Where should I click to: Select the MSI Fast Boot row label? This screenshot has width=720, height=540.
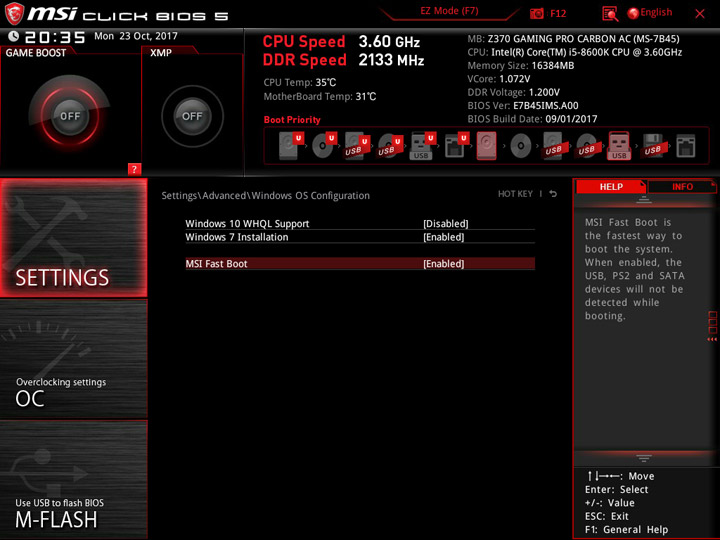point(216,264)
